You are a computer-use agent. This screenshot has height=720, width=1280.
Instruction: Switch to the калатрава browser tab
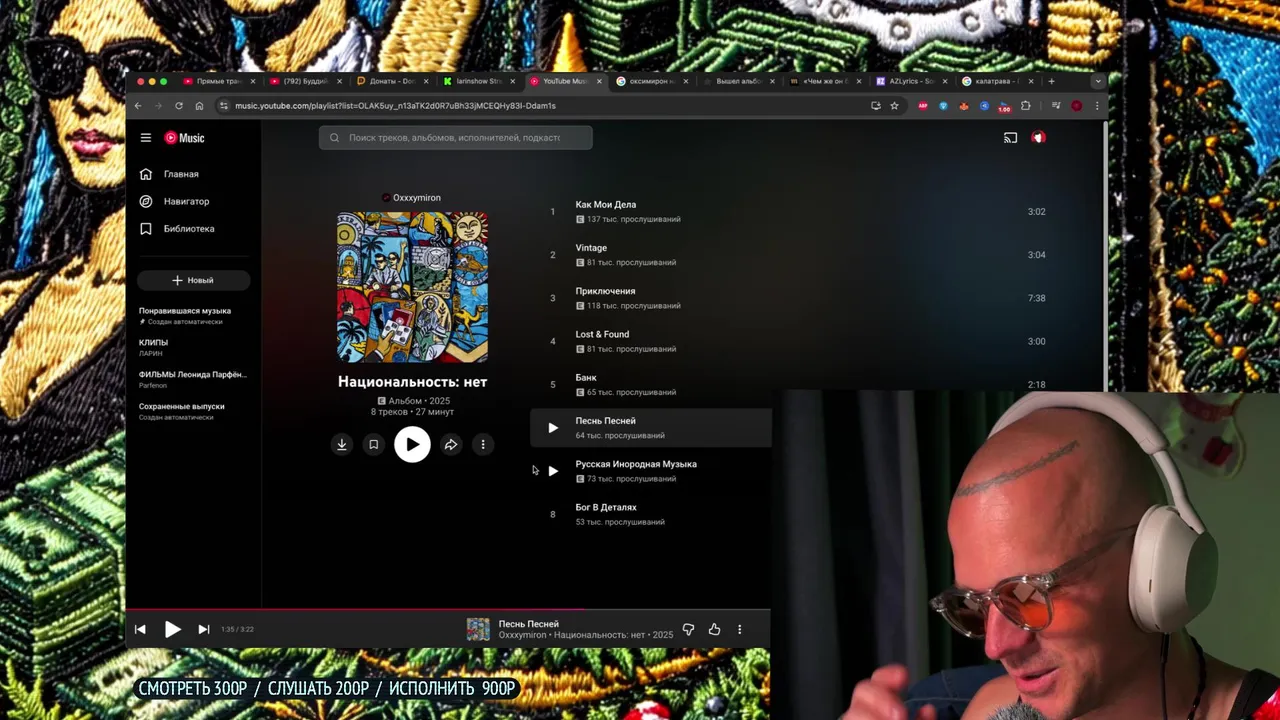click(x=996, y=81)
